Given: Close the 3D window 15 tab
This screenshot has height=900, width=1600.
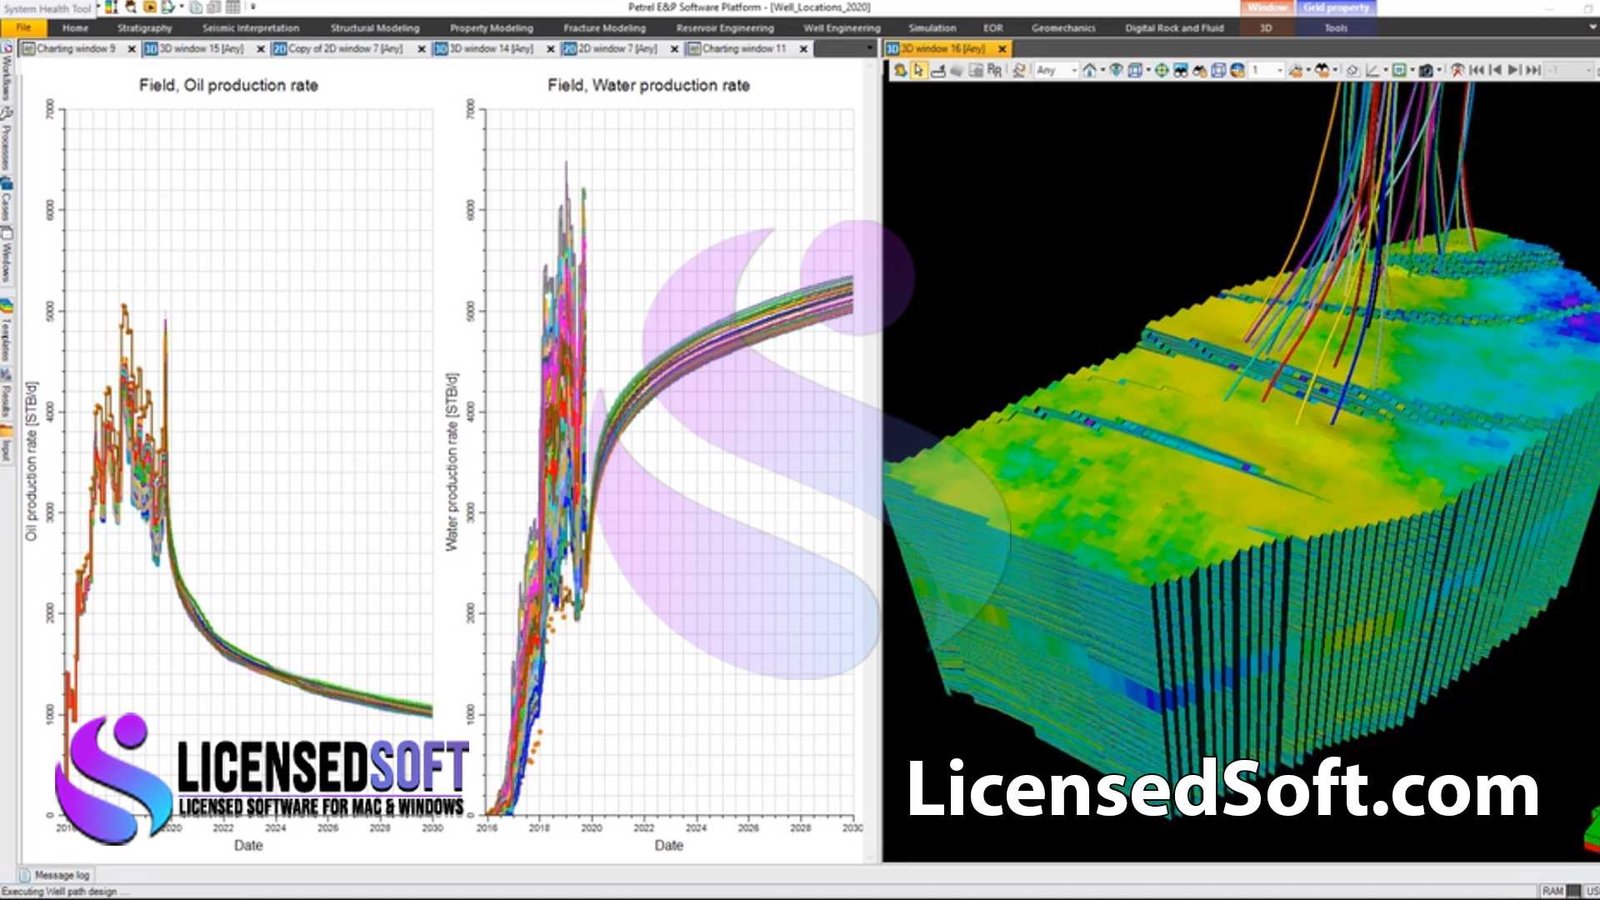Looking at the screenshot, I should 261,48.
